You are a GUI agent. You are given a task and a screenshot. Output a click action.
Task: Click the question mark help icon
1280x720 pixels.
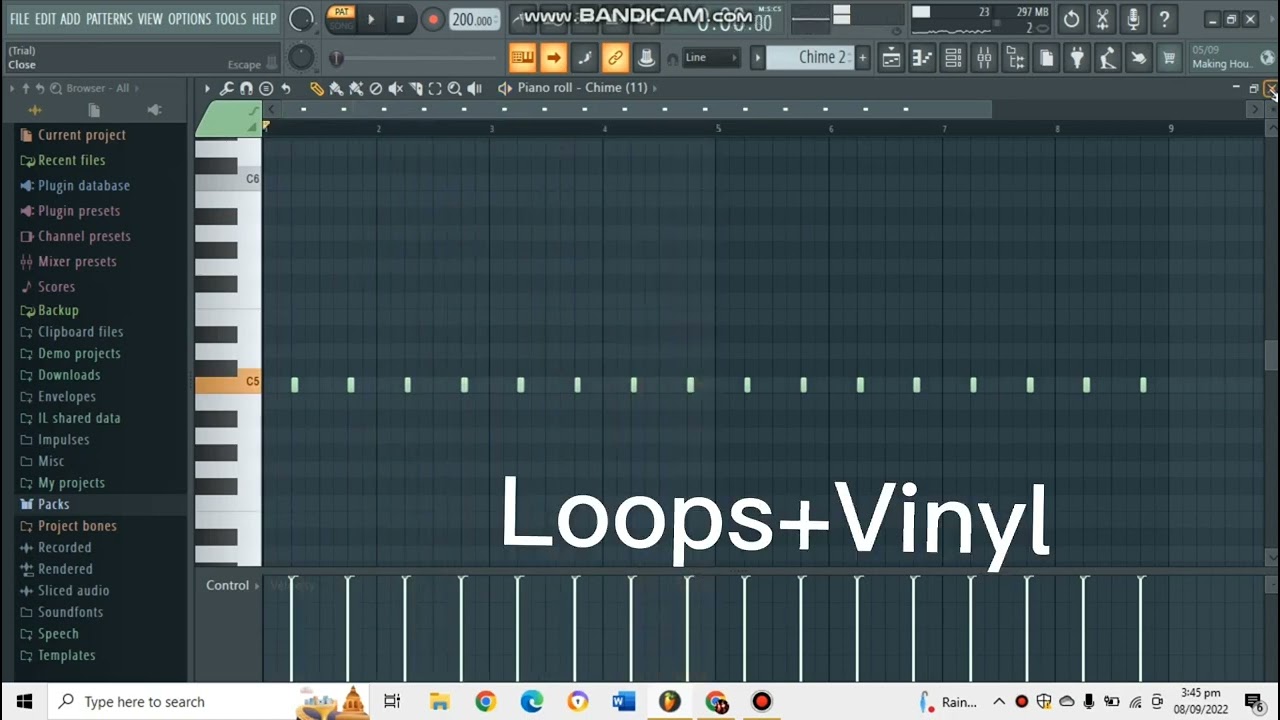[x=1164, y=19]
